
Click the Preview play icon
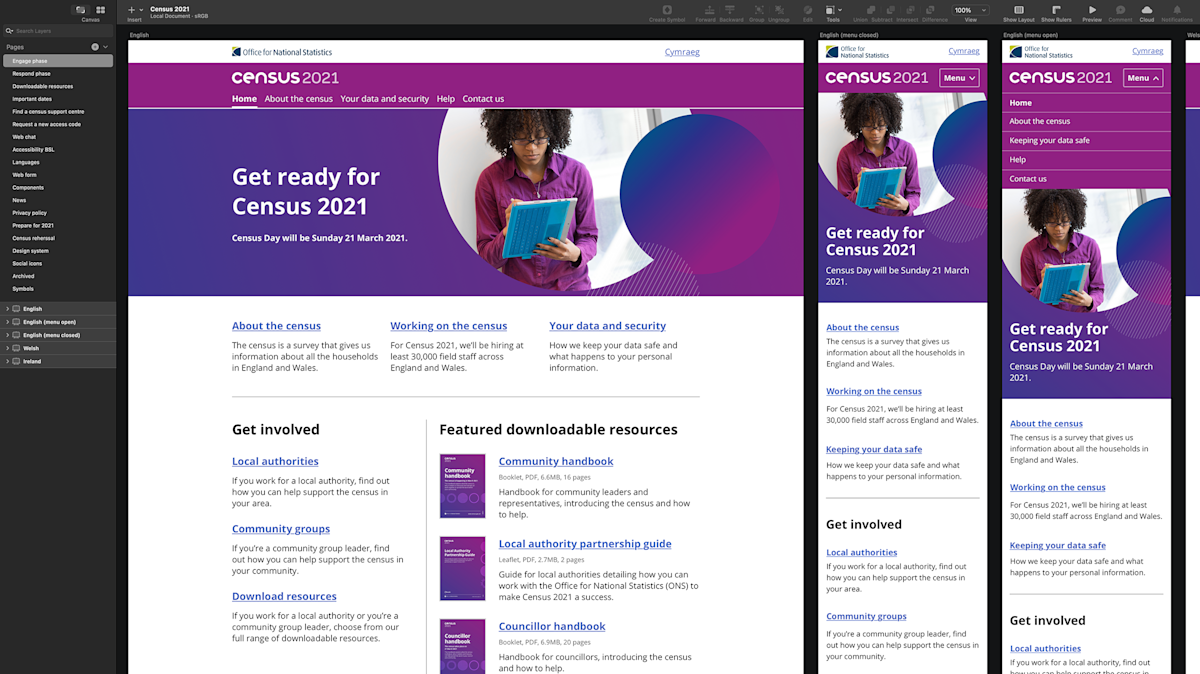click(x=1092, y=12)
